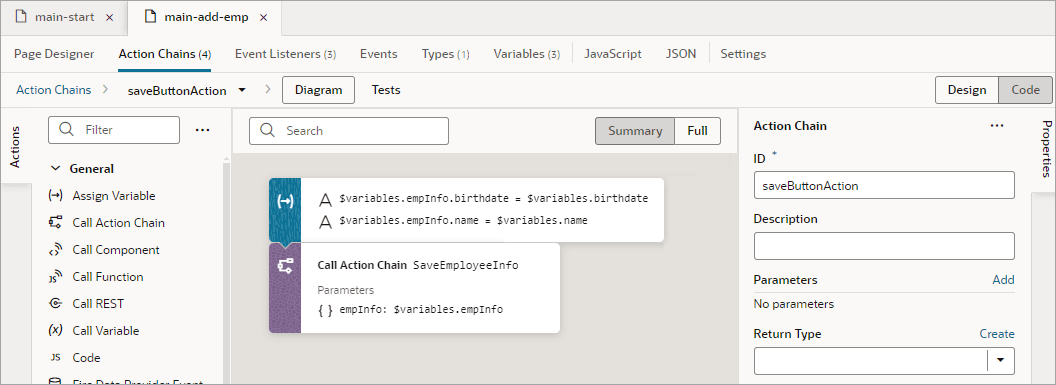1056x385 pixels.
Task: Collapse the Properties side panel tab
Action: [1046, 148]
